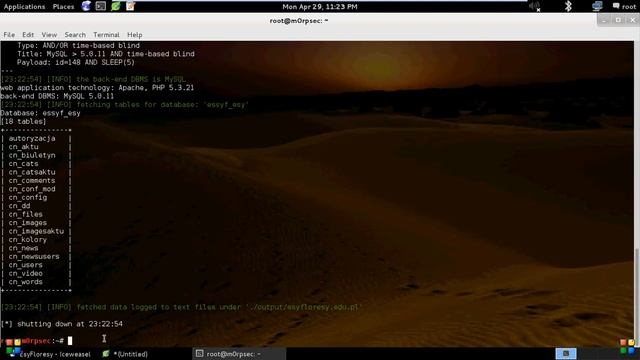The height and width of the screenshot is (360, 640).
Task: Click 'web application technology: Apache, PHP 5.3.21' line
Action: (97, 88)
